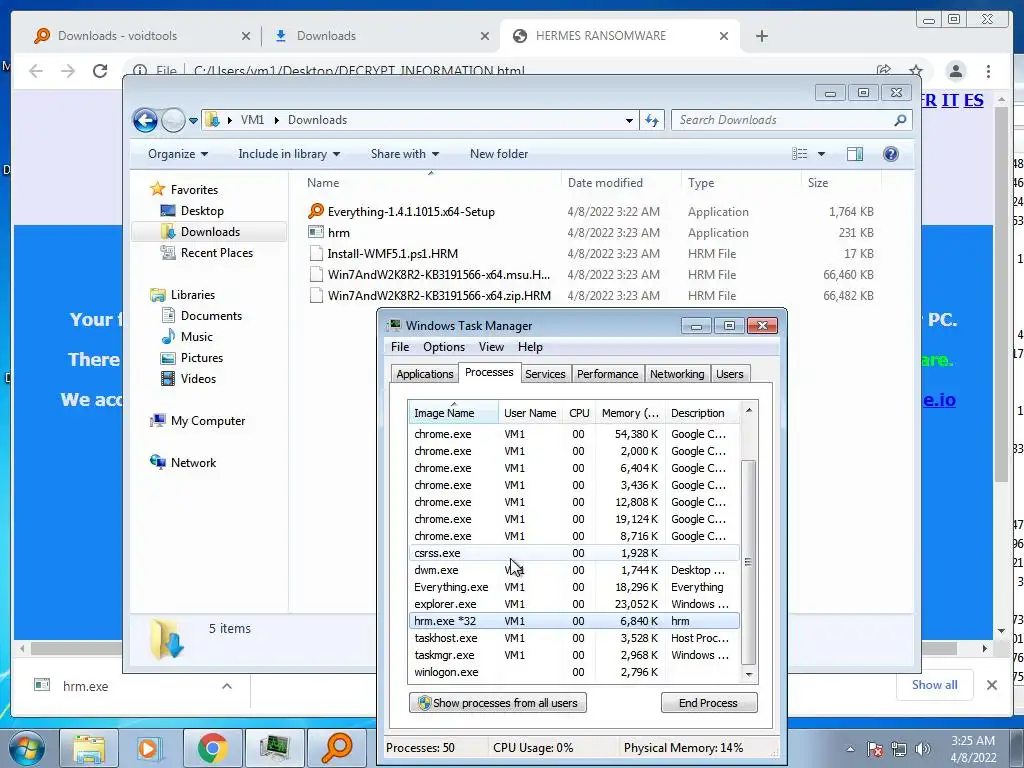The height and width of the screenshot is (768, 1024).
Task: Click Chrome back arrow icon
Action: (36, 71)
